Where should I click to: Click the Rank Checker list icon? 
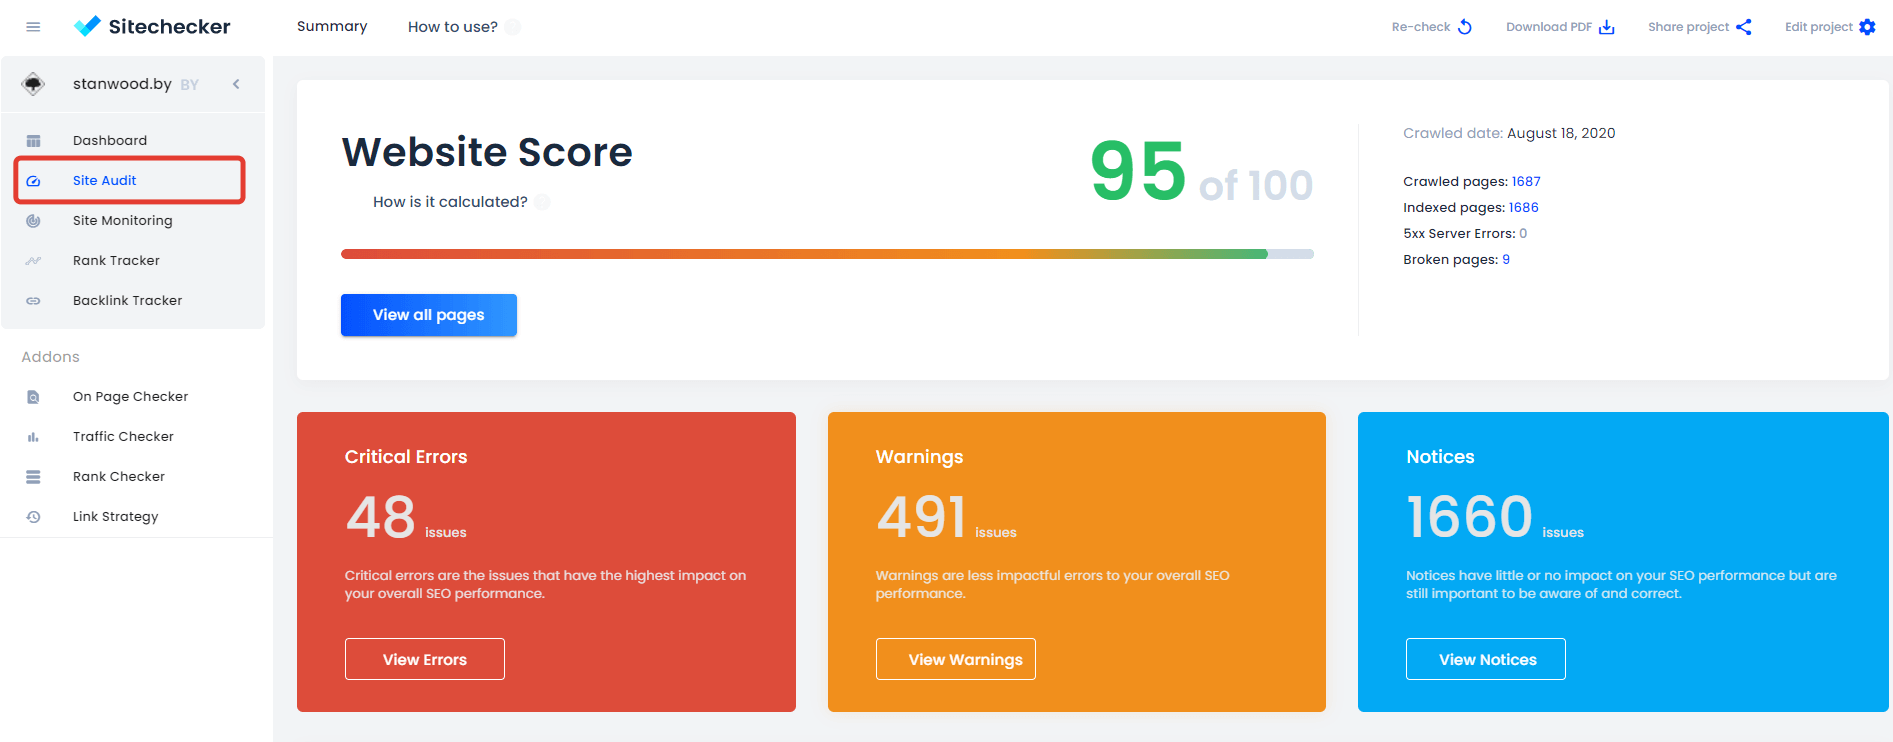click(x=33, y=477)
